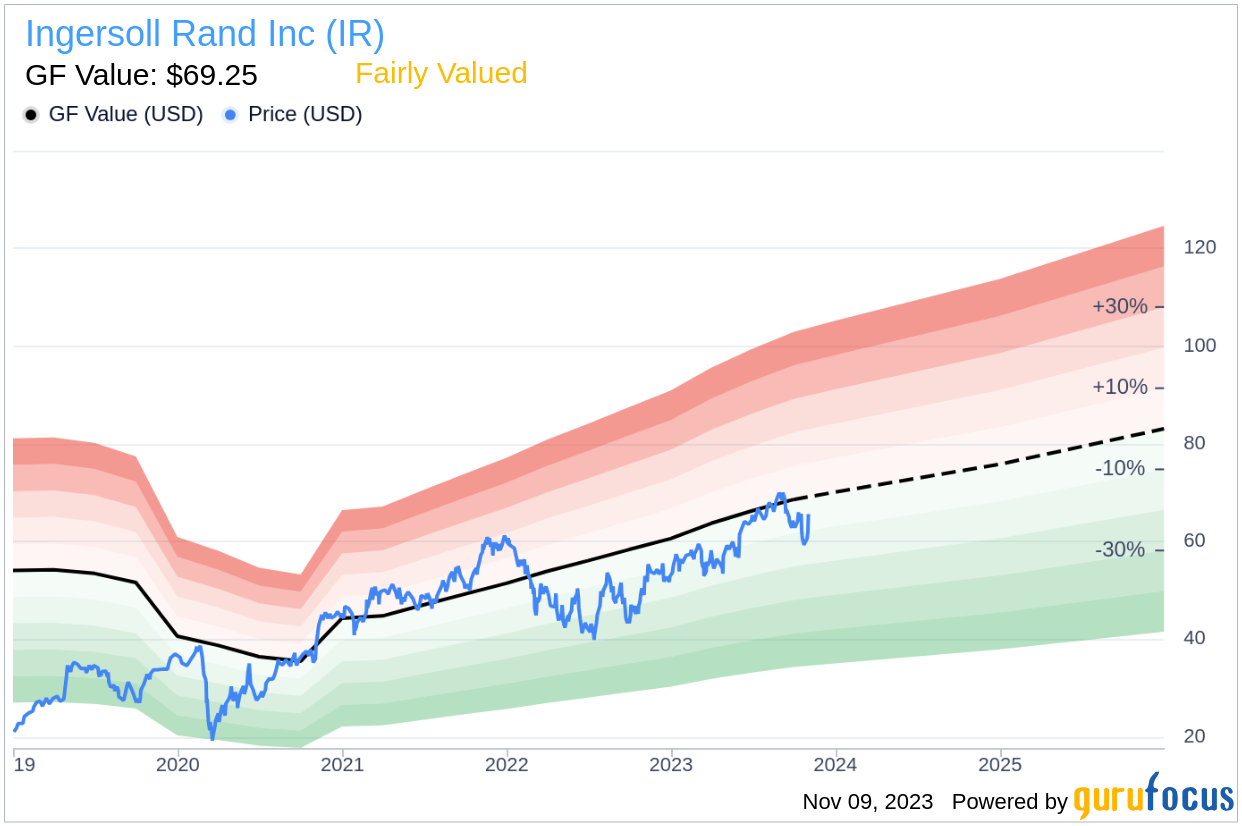Click the +30% band label
Screen dimensions: 1242x826
(x=1120, y=306)
